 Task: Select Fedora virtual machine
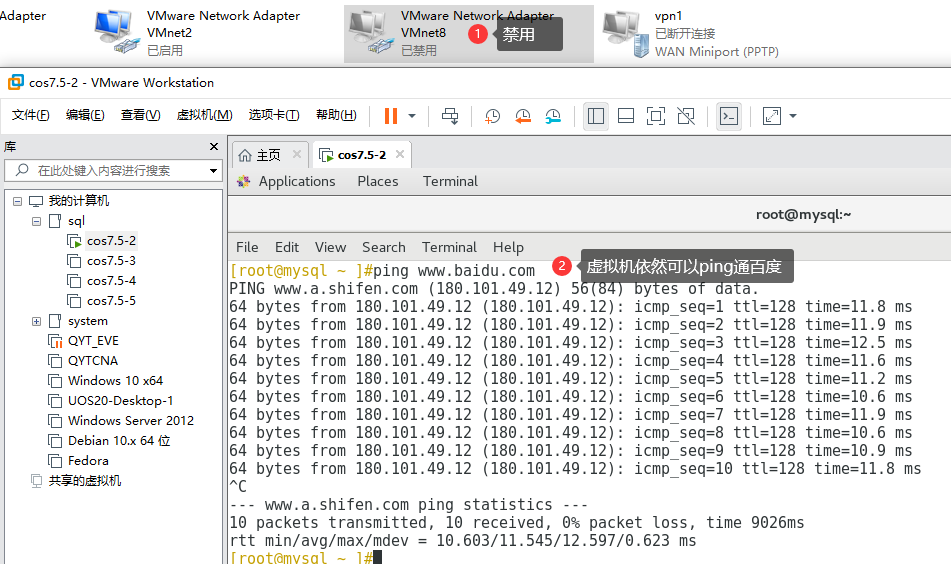coord(88,461)
